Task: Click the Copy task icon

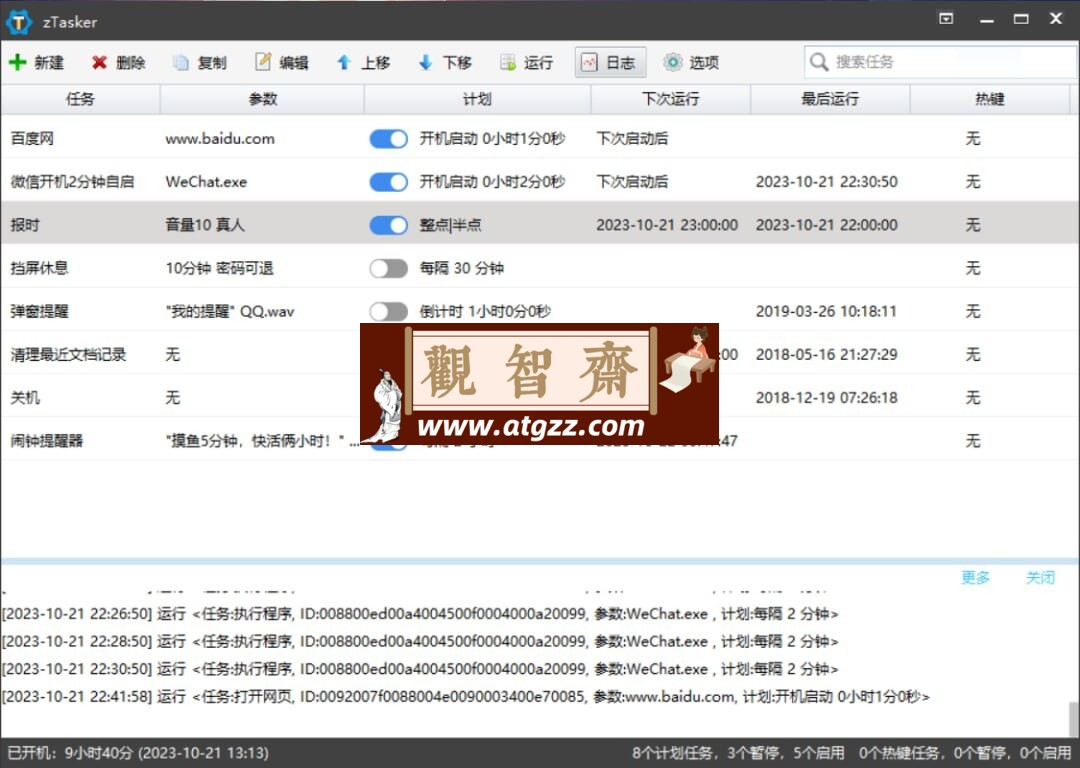Action: point(180,63)
